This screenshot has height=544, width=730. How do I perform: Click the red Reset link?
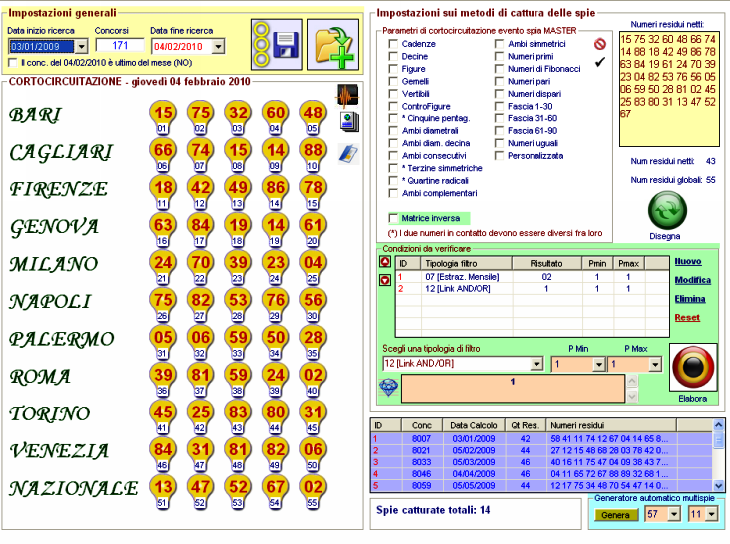[687, 318]
